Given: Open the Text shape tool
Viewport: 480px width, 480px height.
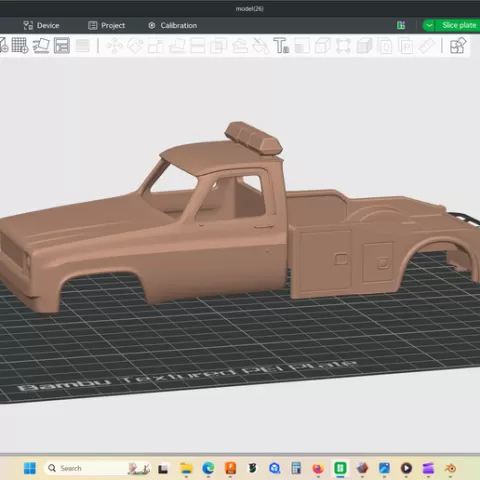Looking at the screenshot, I should click(x=281, y=45).
